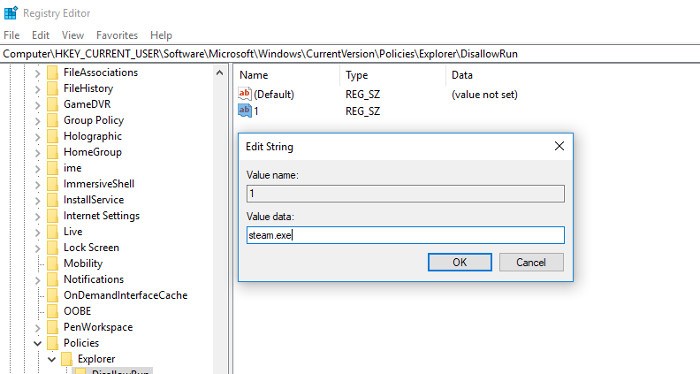The height and width of the screenshot is (374, 700).
Task: Close the Edit String dialog
Action: point(559,146)
